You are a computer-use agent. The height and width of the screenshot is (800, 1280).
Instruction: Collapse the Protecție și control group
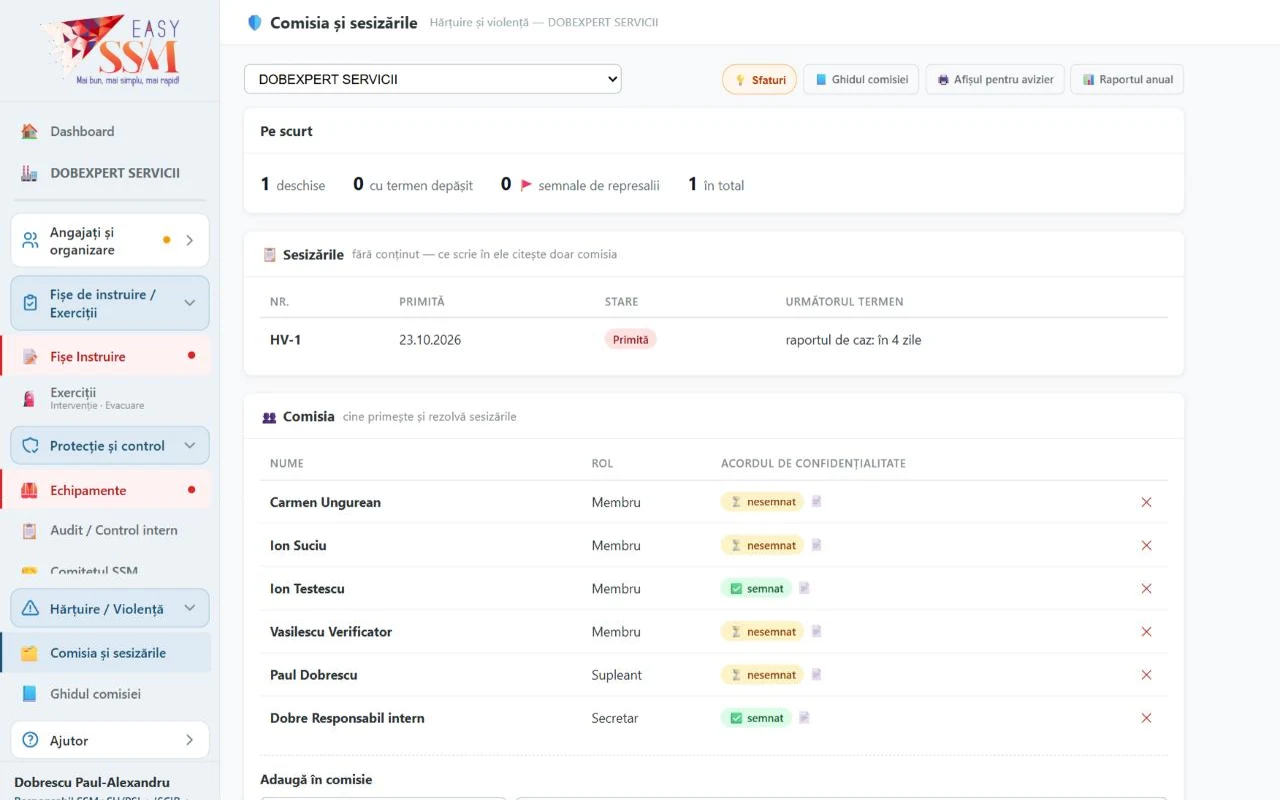pos(110,446)
